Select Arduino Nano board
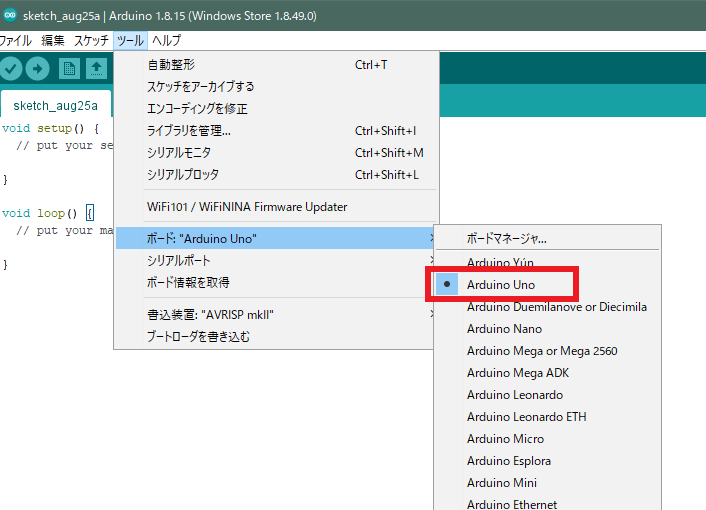 (548, 329)
